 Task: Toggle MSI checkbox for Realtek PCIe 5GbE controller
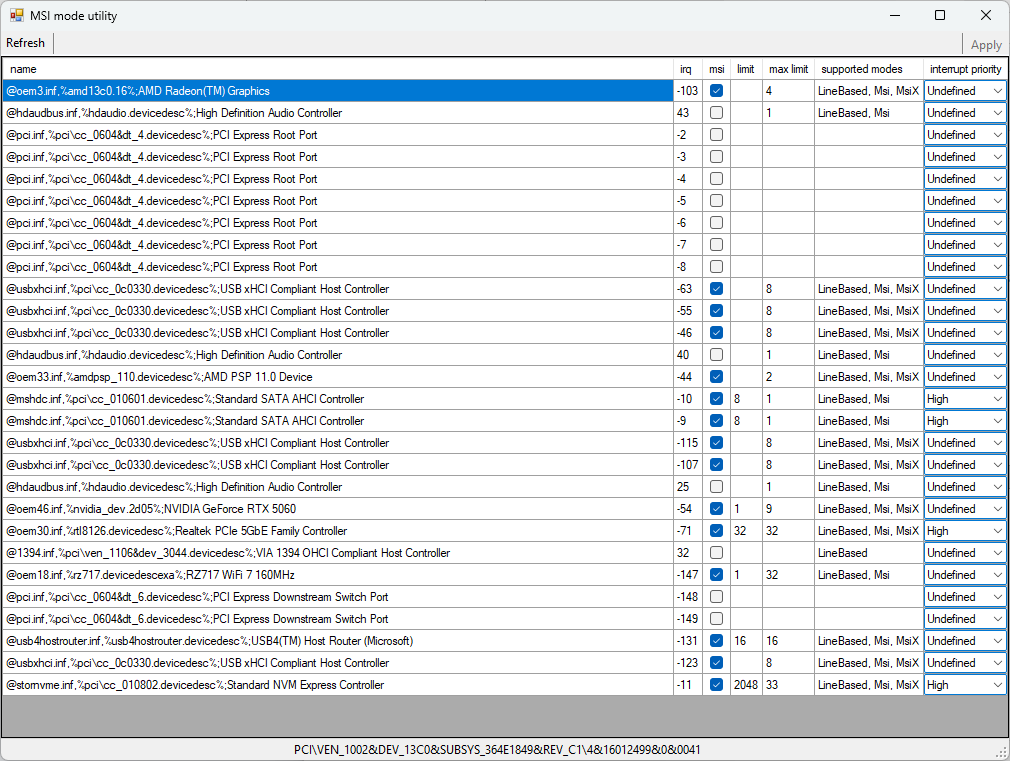coord(716,531)
